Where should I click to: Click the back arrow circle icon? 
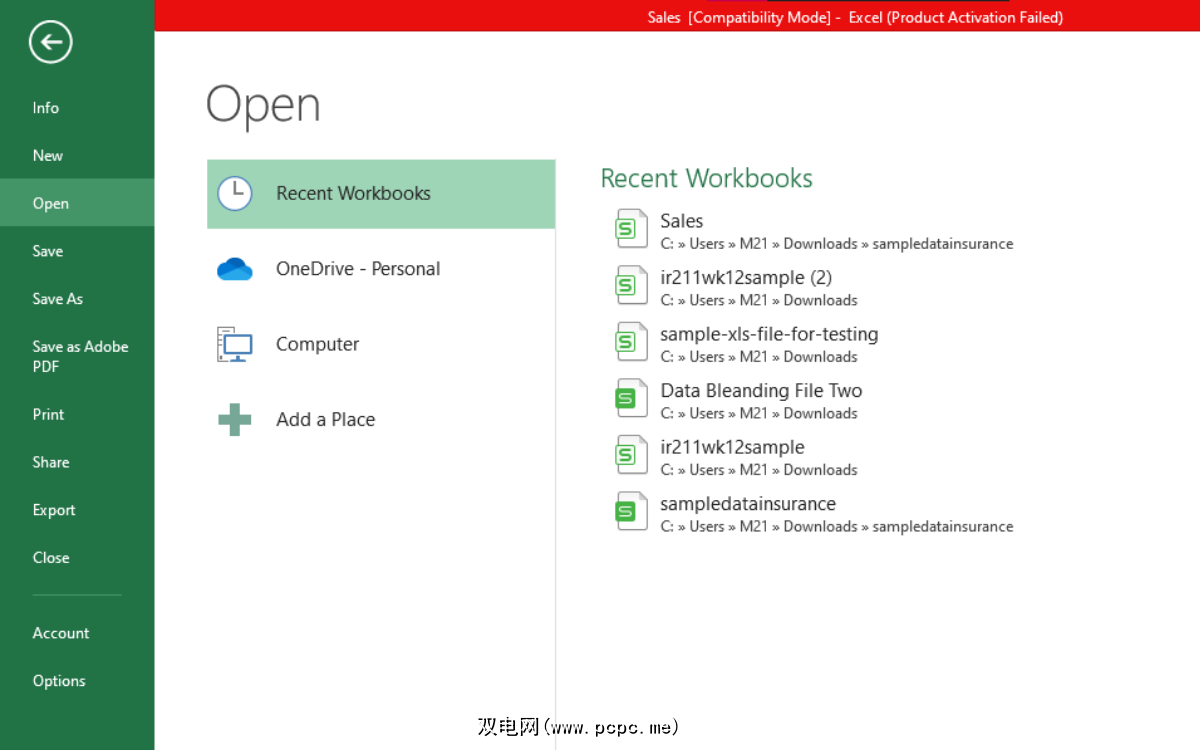[x=50, y=42]
